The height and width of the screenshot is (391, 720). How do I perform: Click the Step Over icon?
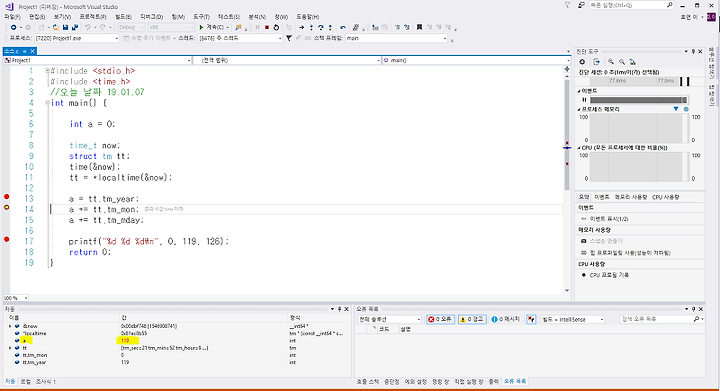click(321, 28)
